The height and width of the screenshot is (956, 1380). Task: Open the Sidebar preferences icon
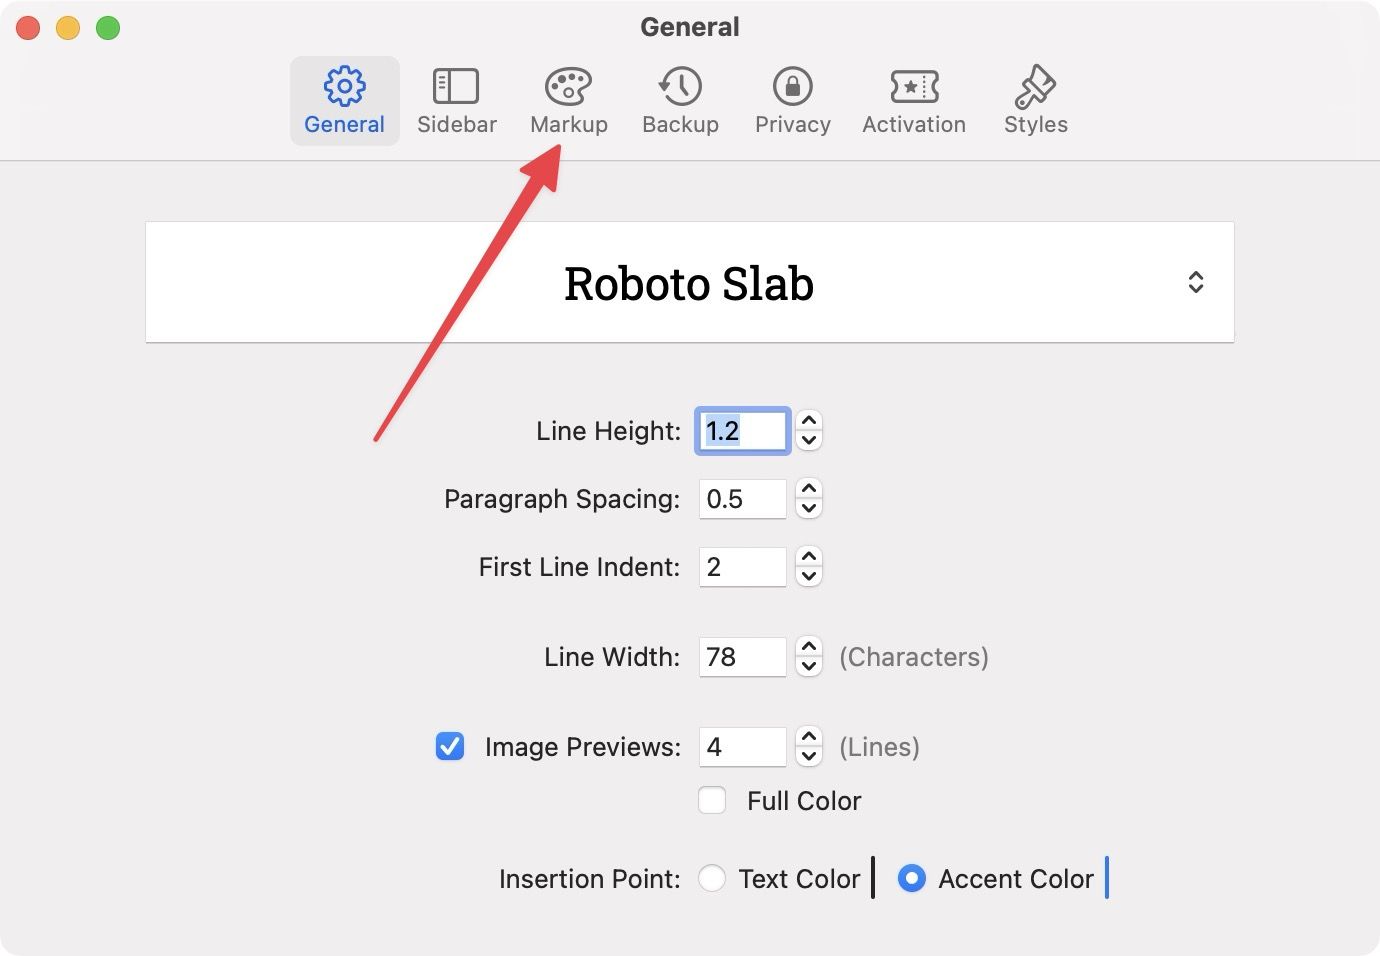point(456,87)
